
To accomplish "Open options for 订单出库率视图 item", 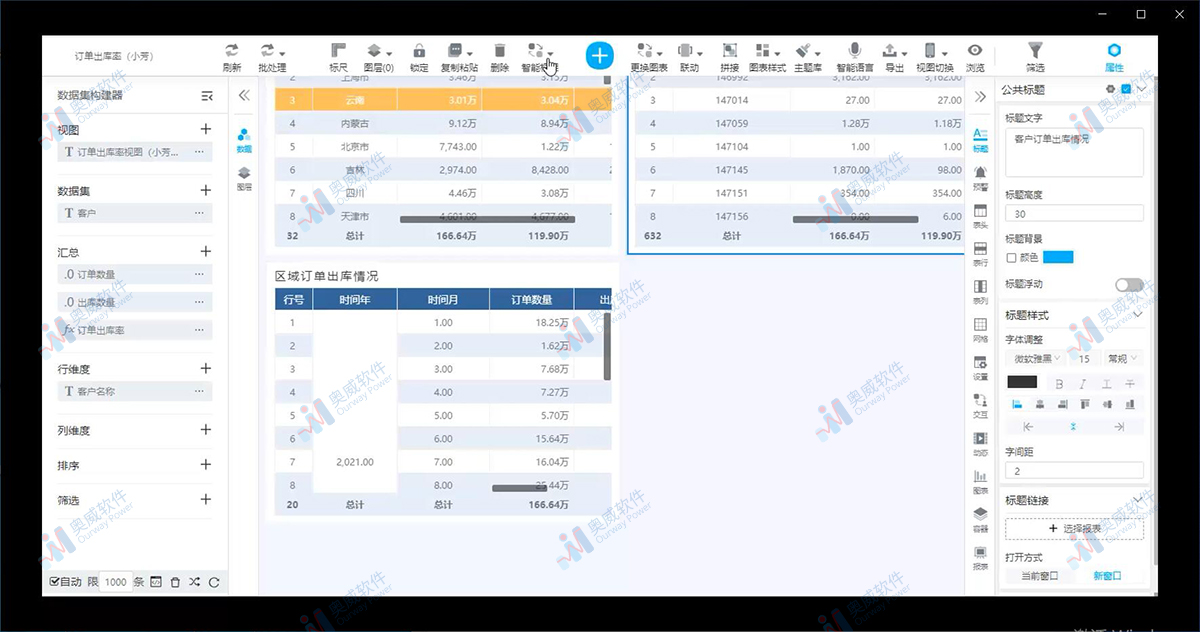I will tap(199, 152).
